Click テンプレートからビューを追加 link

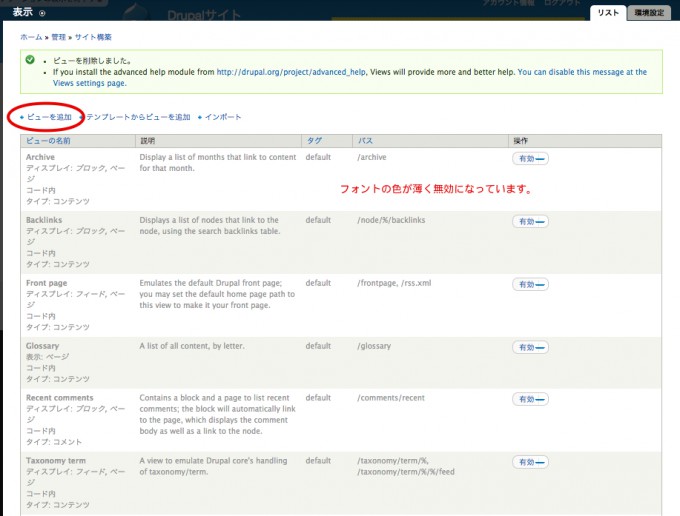(138, 117)
